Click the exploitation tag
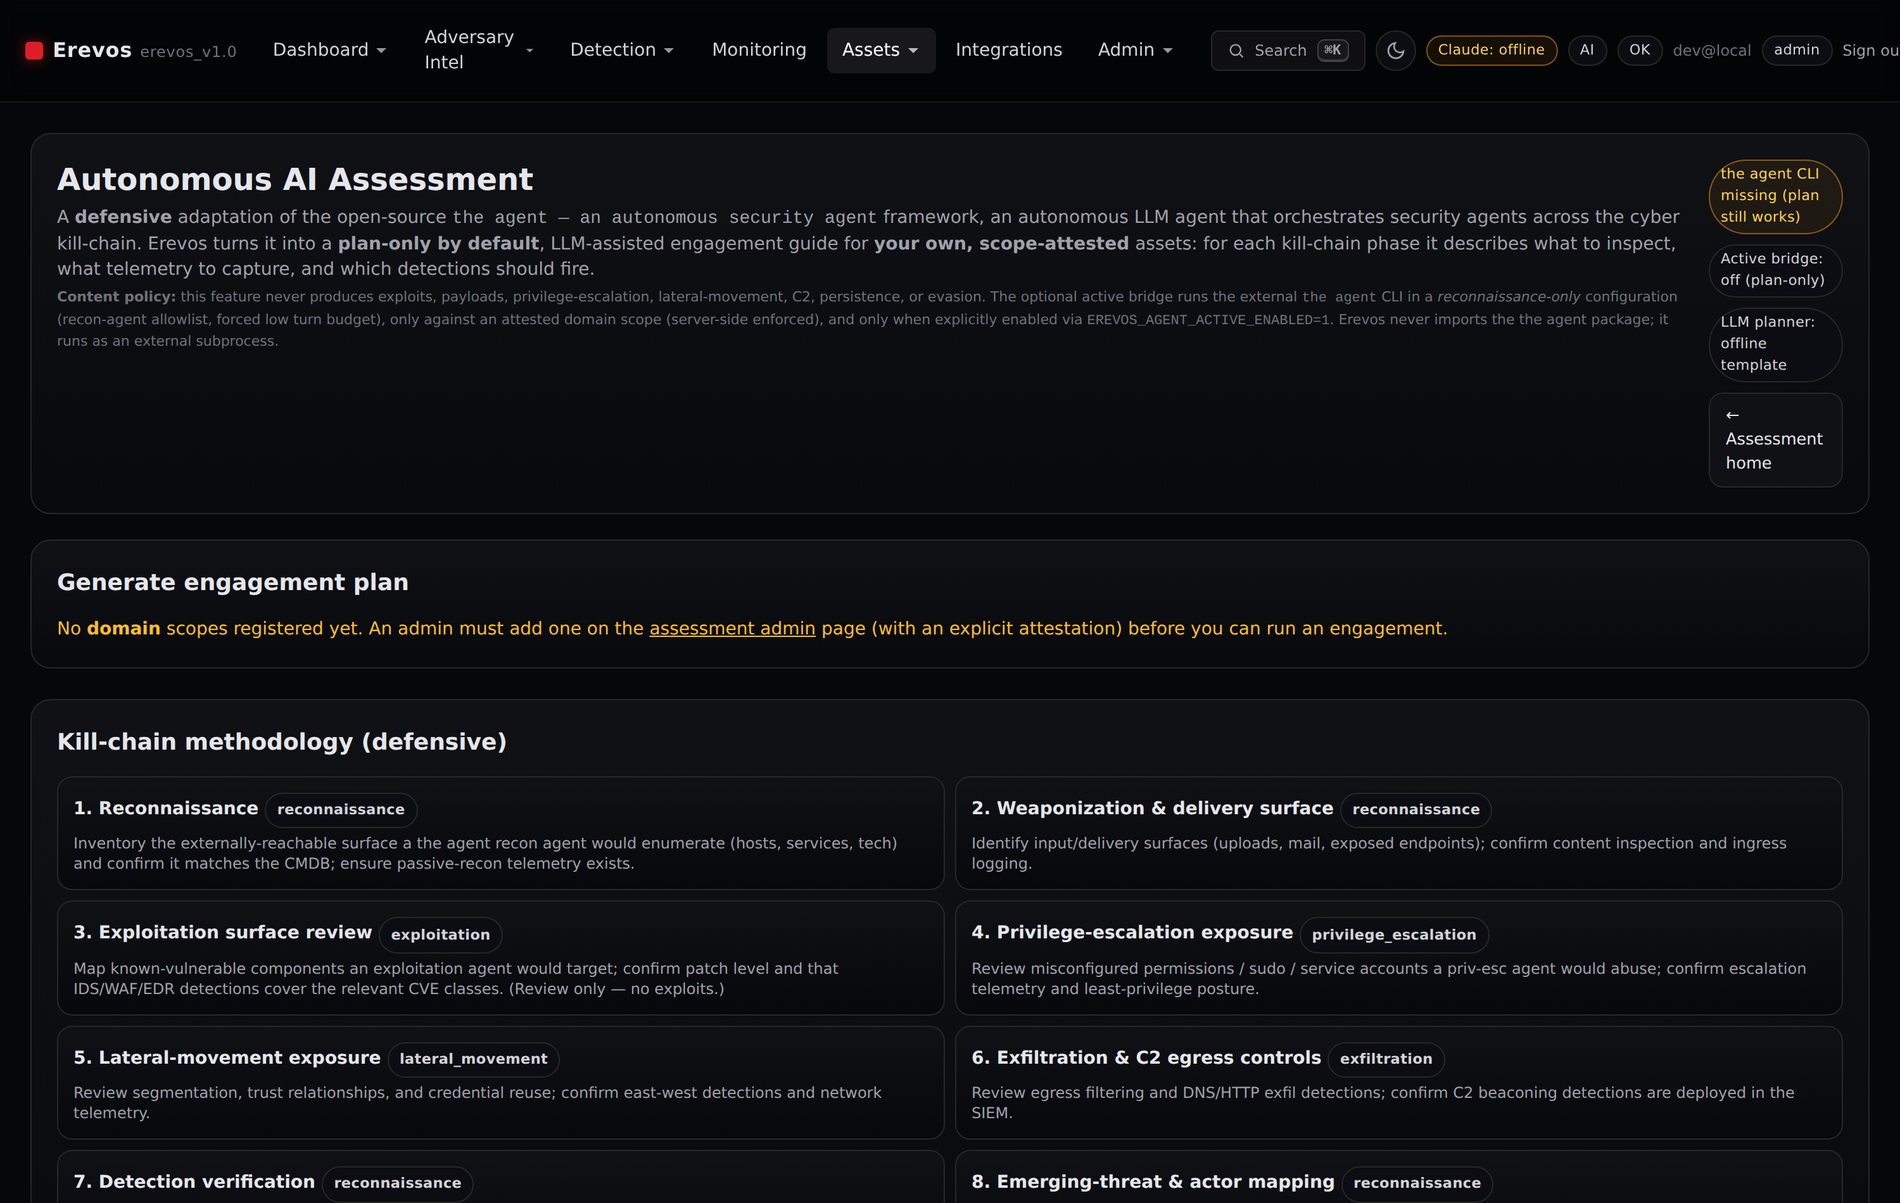1900x1203 pixels. (x=440, y=934)
